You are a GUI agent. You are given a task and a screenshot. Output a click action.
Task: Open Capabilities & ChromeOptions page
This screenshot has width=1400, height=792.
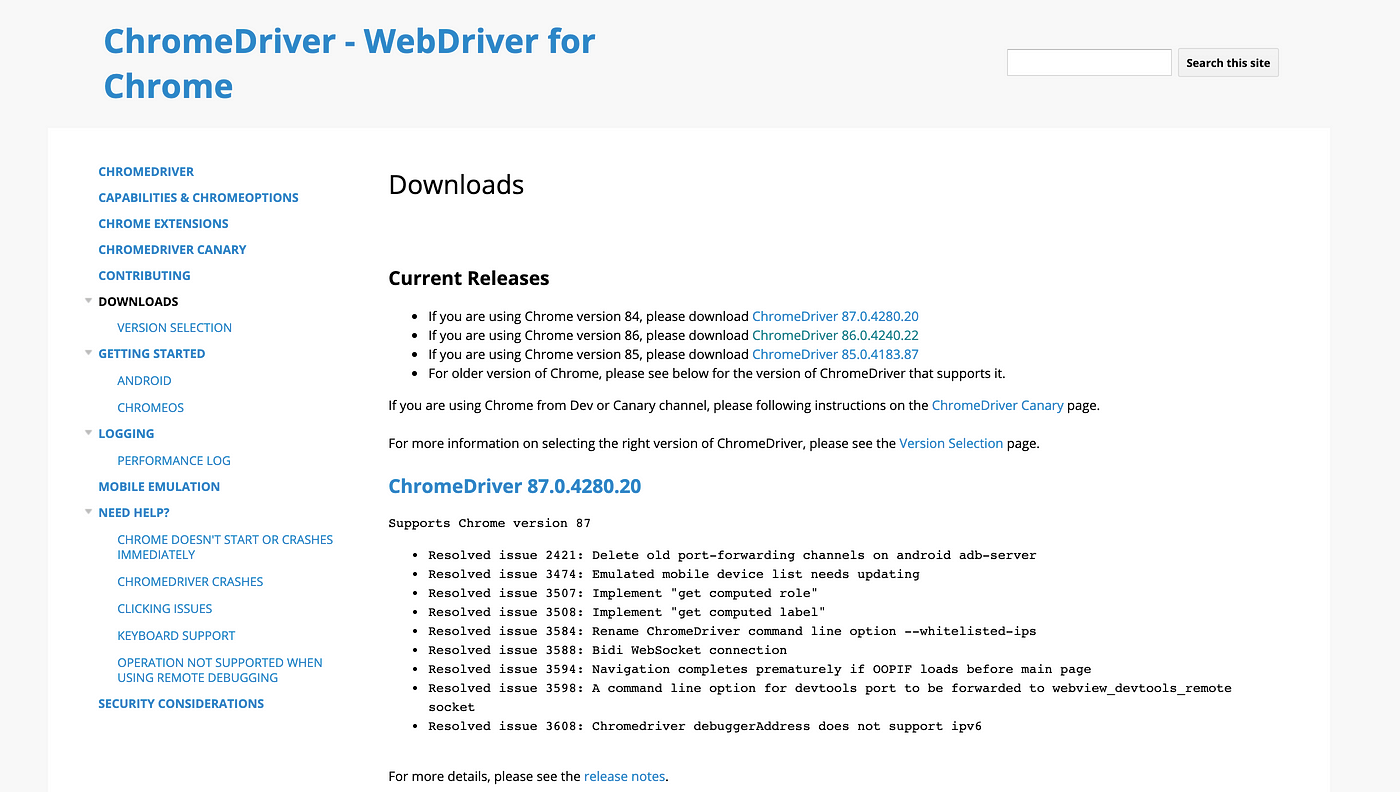point(198,198)
